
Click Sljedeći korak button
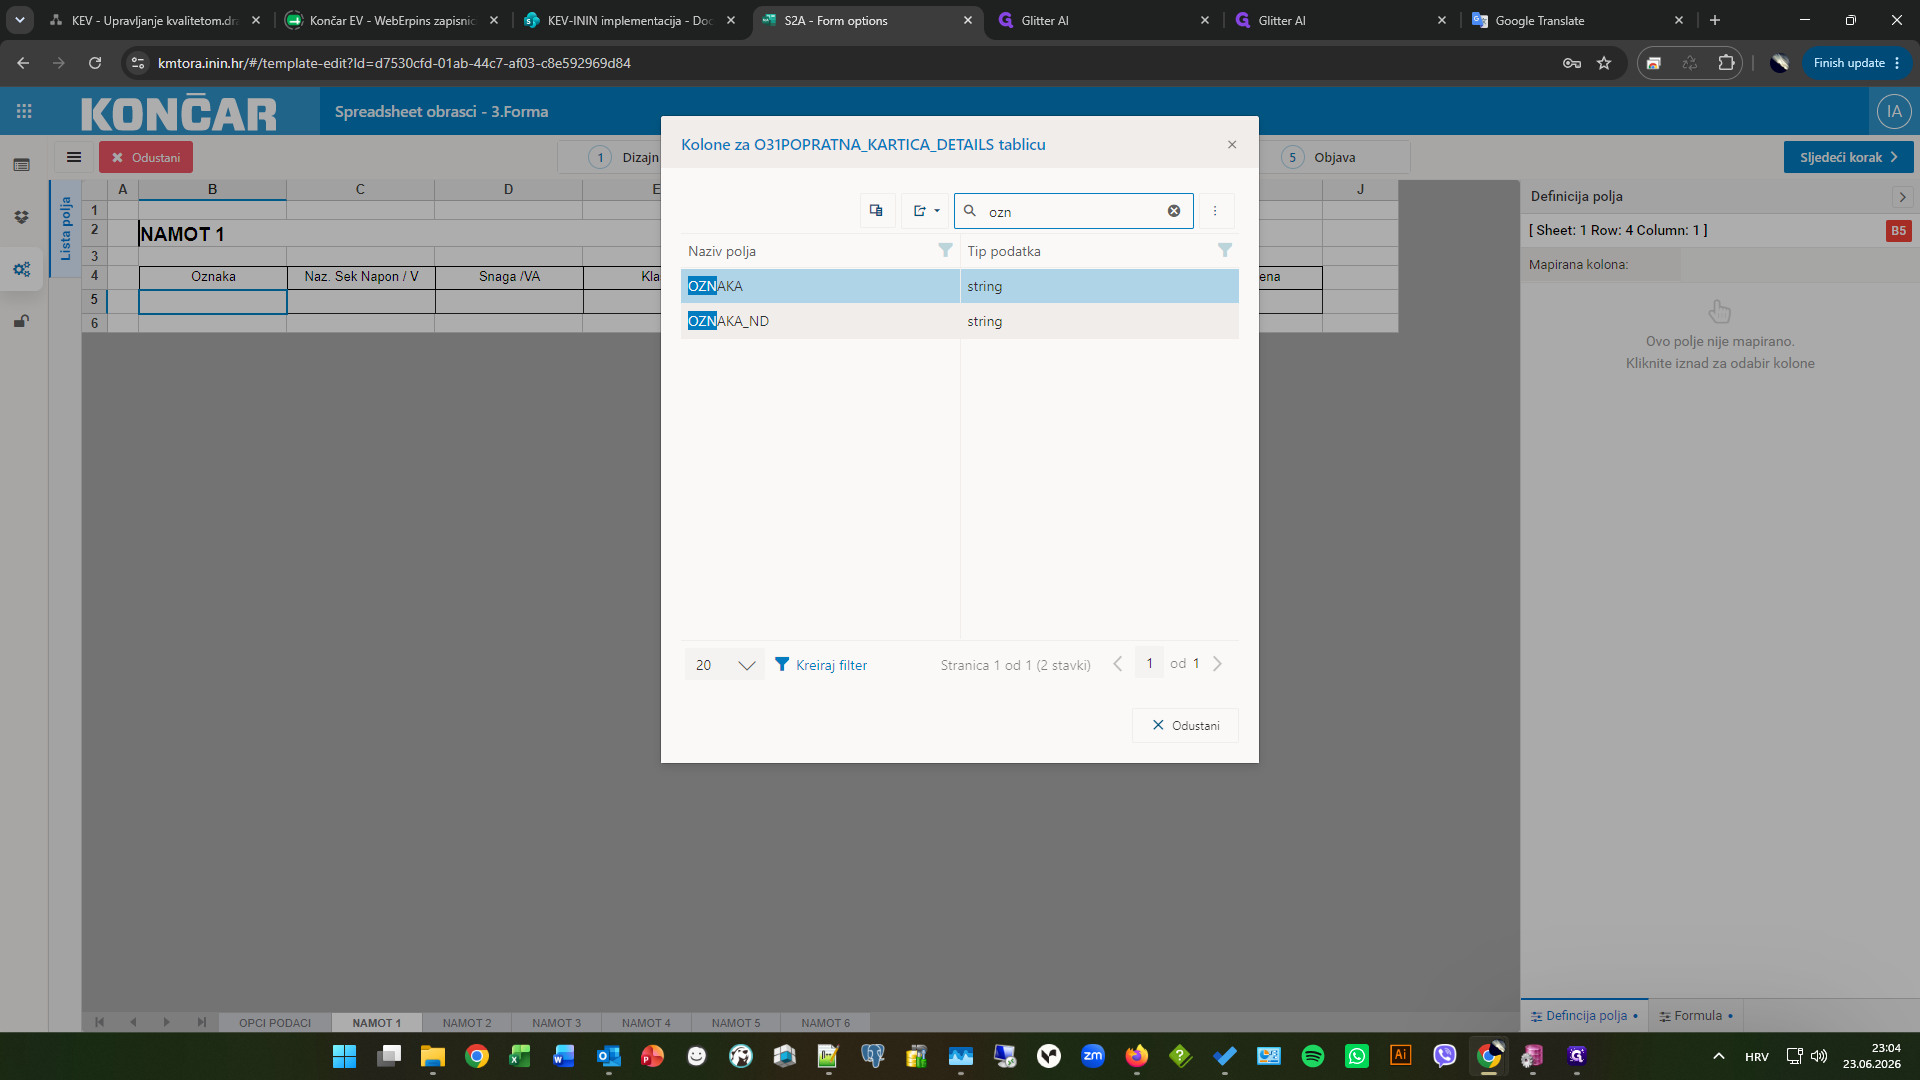[x=1848, y=157]
